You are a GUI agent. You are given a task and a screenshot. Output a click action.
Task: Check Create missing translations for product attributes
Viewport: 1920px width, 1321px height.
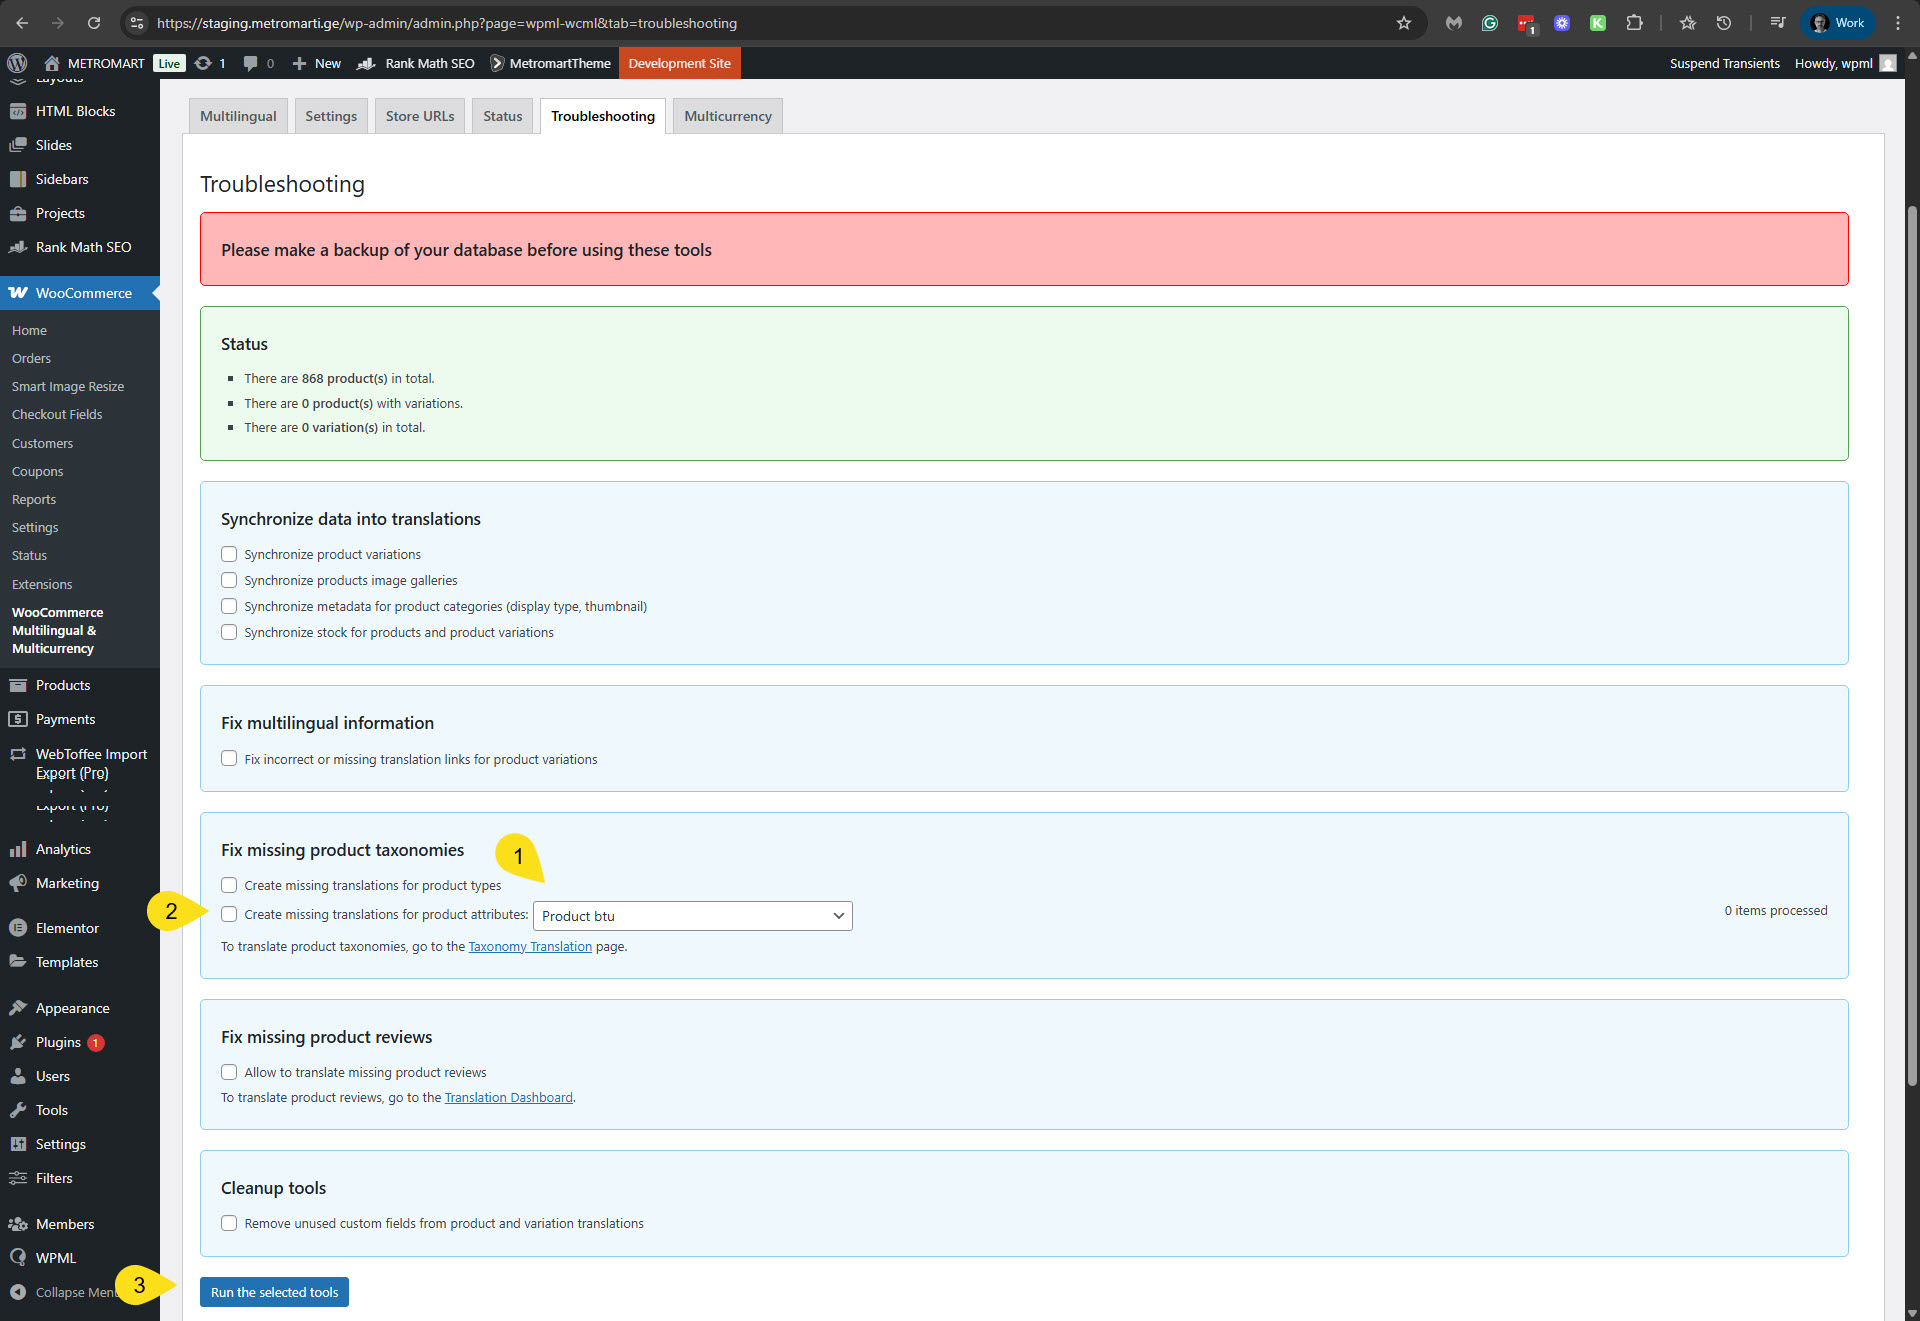[x=229, y=914]
